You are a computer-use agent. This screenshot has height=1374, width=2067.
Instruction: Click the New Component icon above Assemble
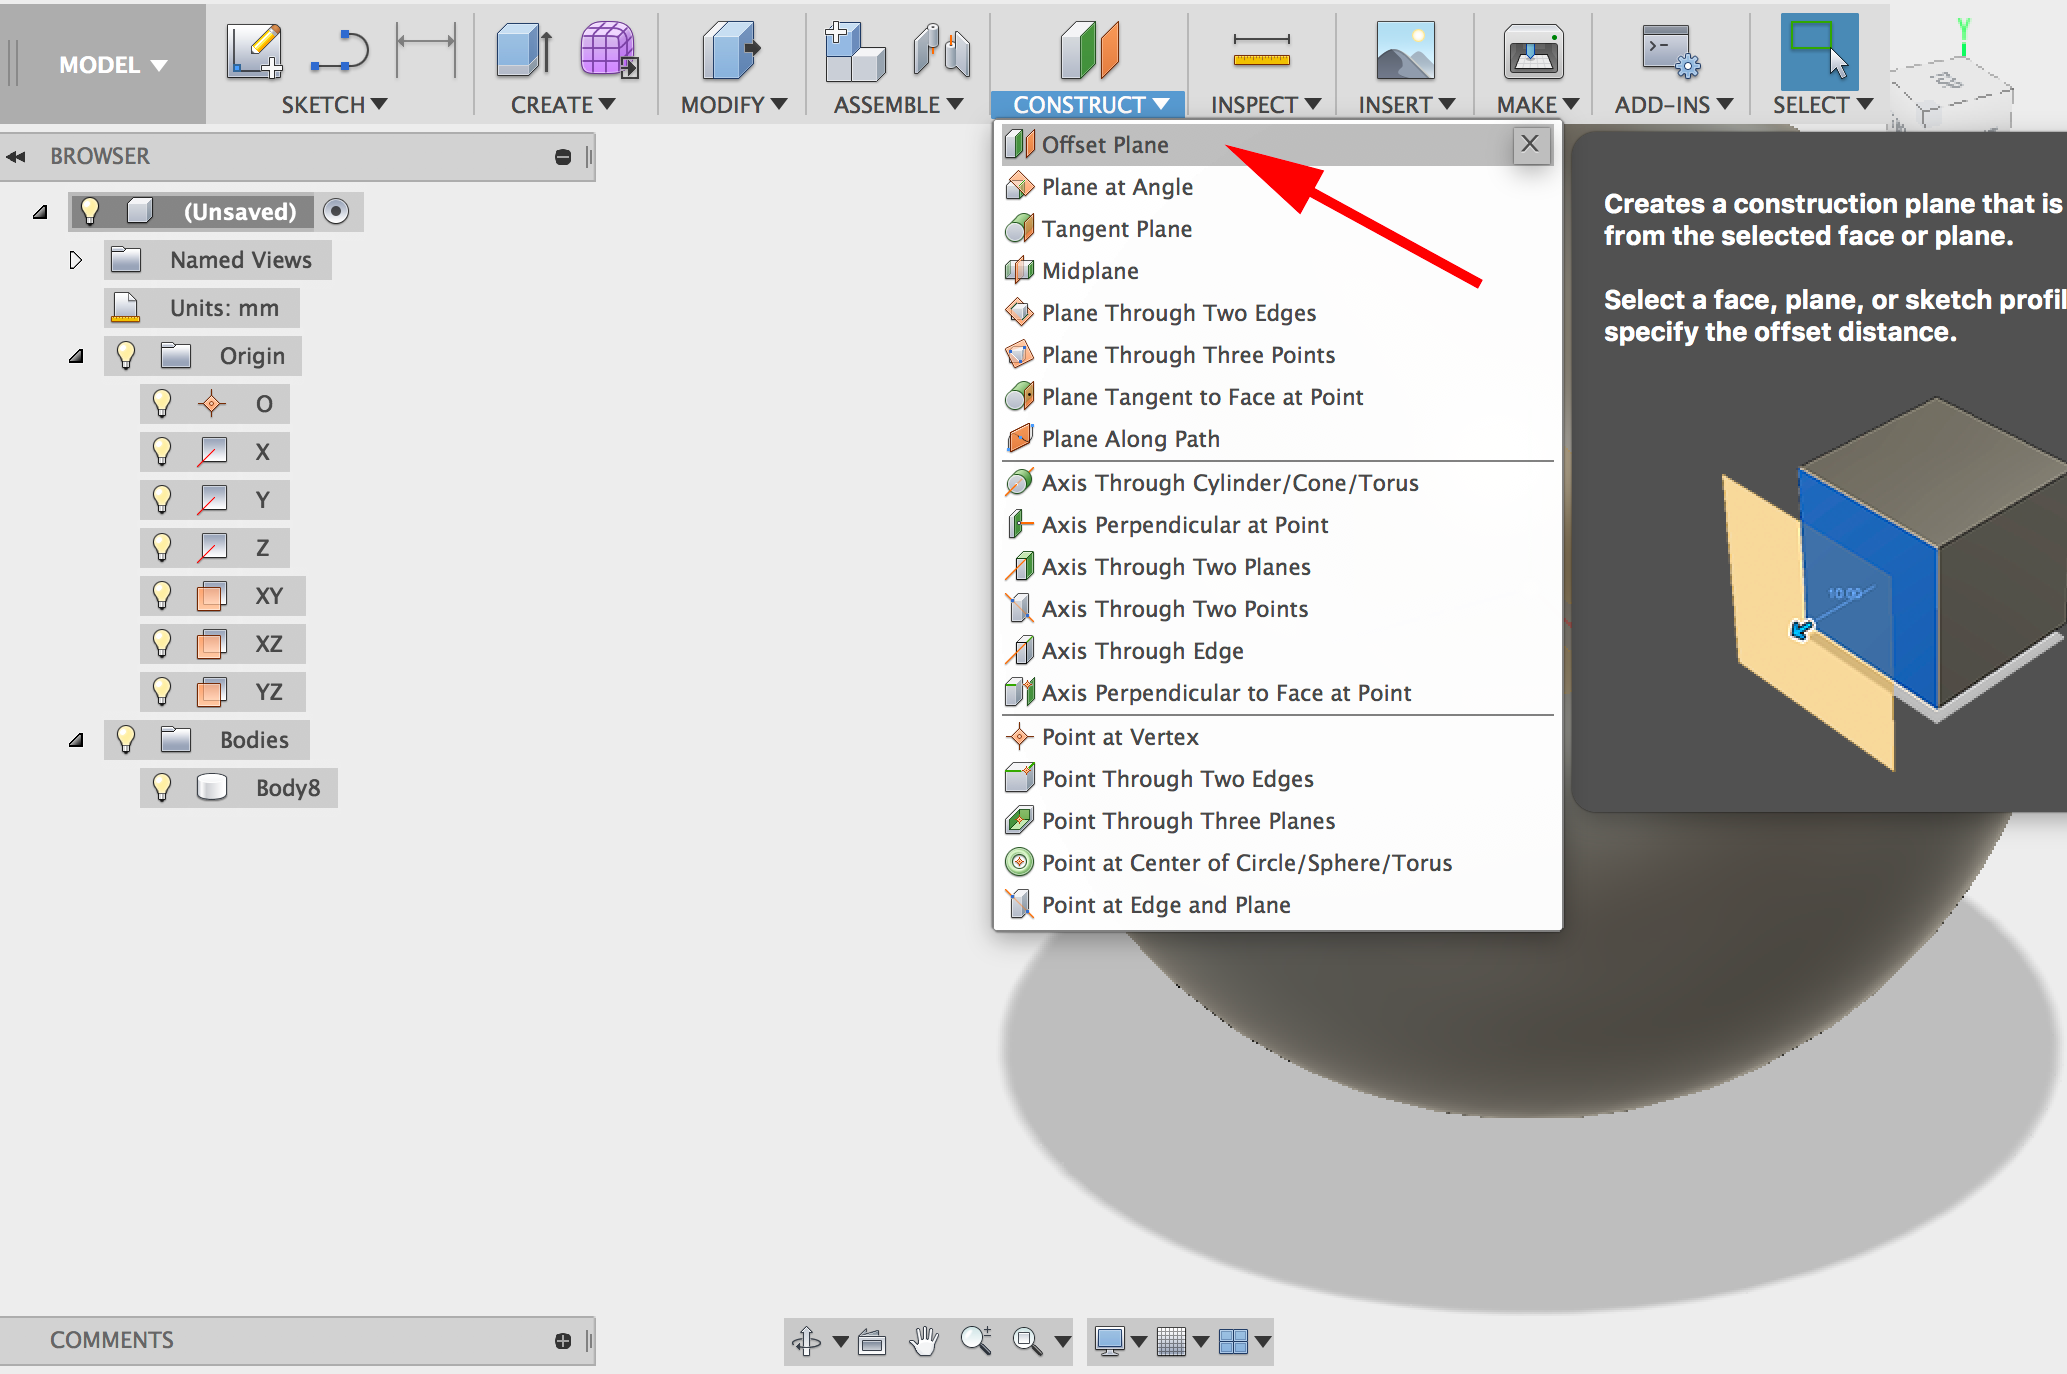pyautogui.click(x=855, y=51)
